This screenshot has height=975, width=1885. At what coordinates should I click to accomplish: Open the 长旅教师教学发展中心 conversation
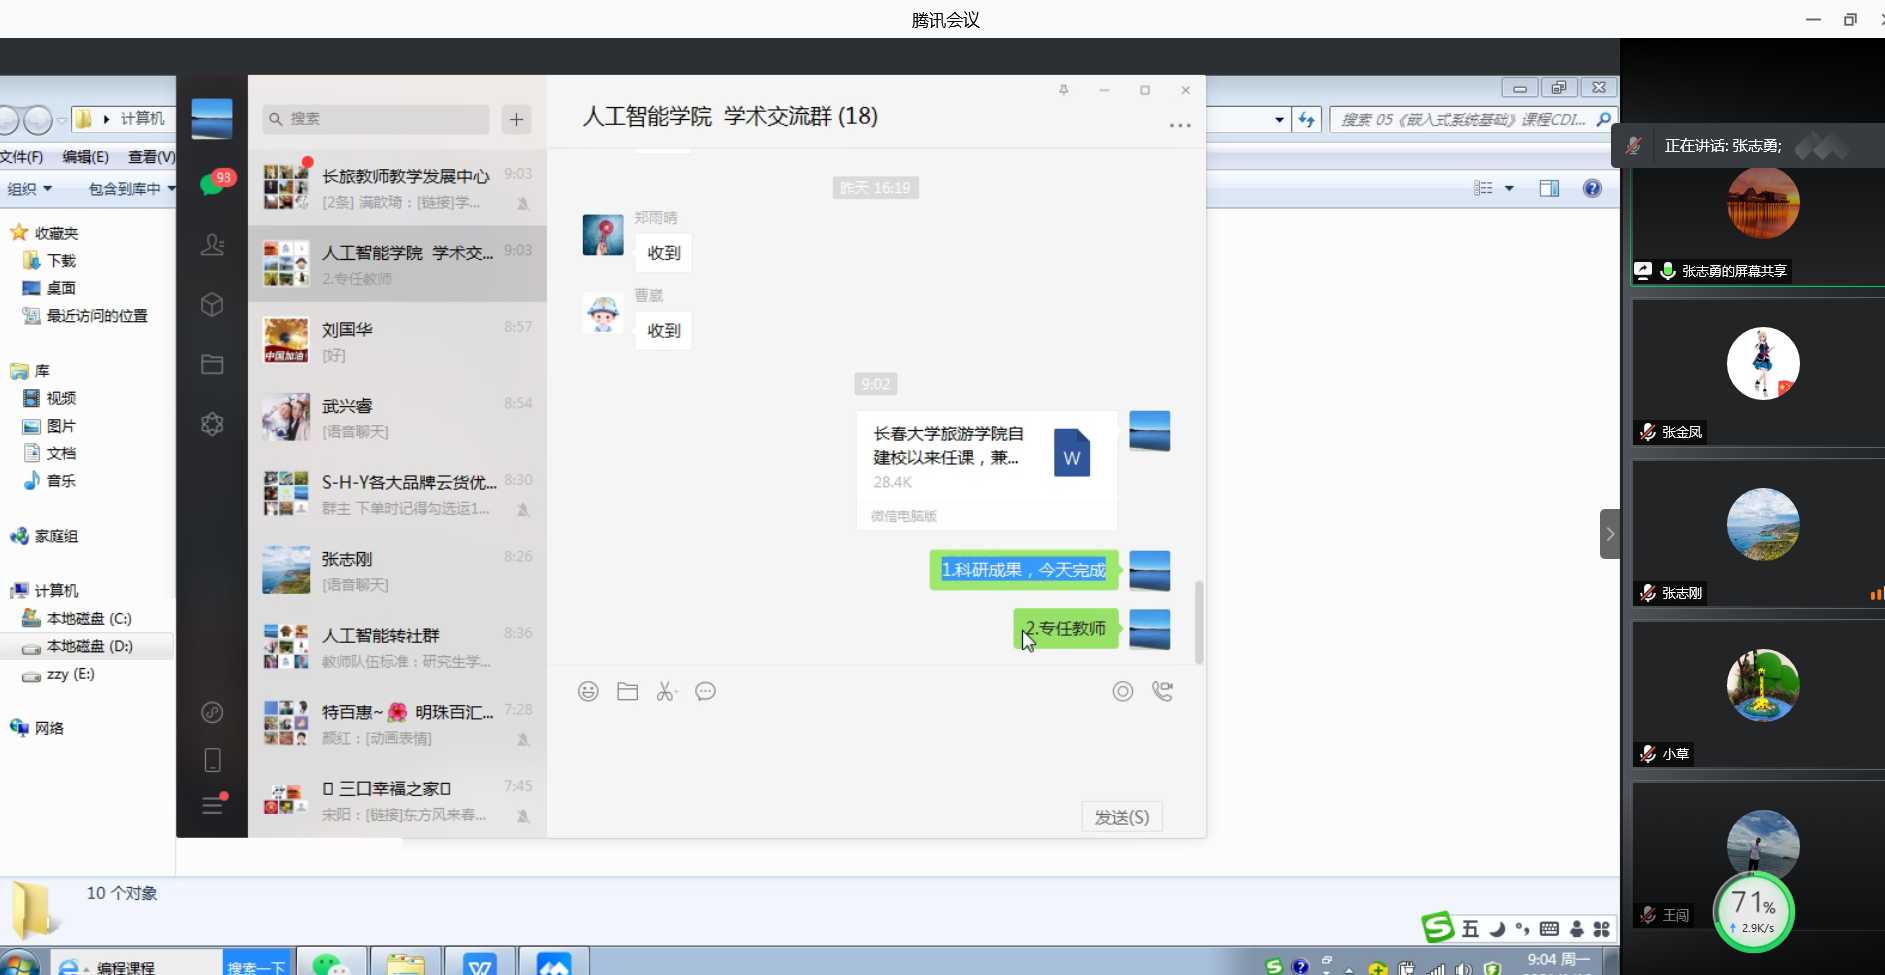pyautogui.click(x=397, y=187)
